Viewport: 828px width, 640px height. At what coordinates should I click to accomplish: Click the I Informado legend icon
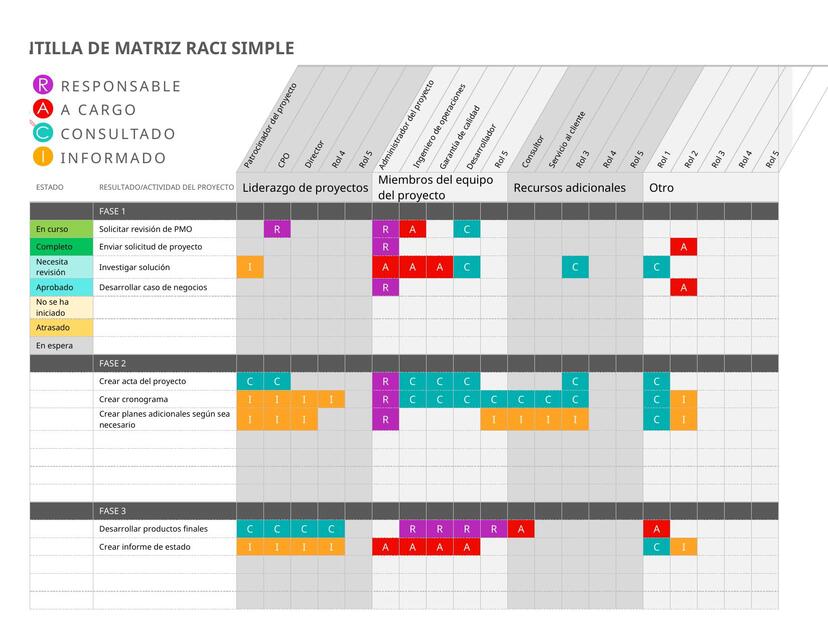click(x=41, y=157)
